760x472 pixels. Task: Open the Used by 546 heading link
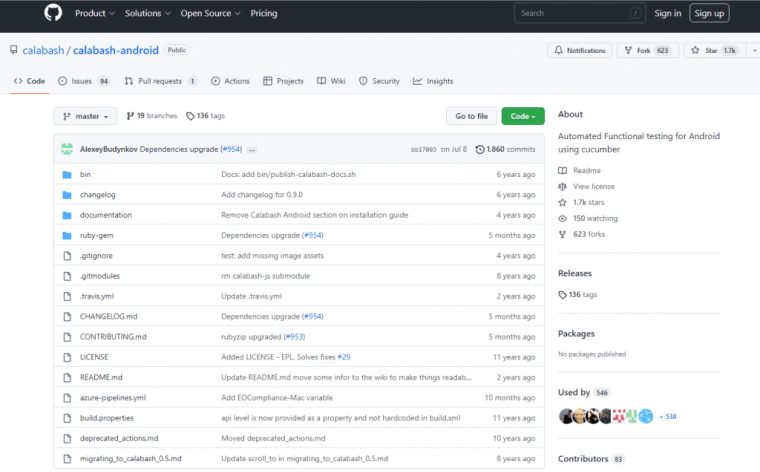coord(584,393)
